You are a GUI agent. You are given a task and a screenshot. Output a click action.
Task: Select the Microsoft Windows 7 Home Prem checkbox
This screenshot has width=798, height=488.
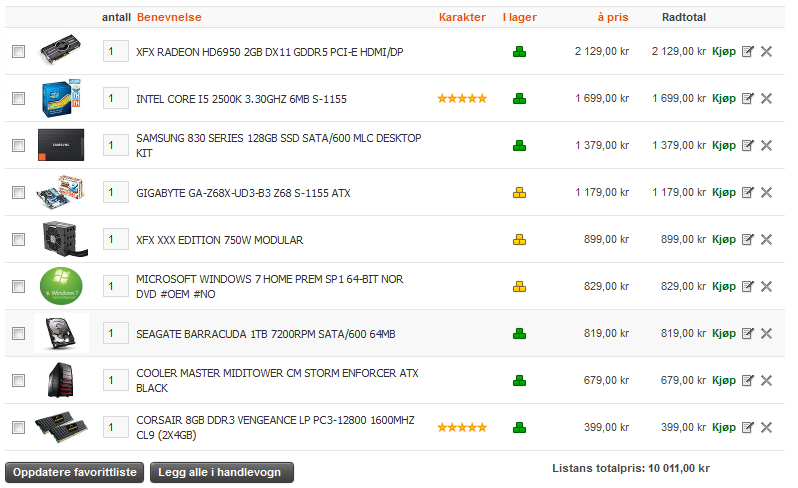coord(18,286)
